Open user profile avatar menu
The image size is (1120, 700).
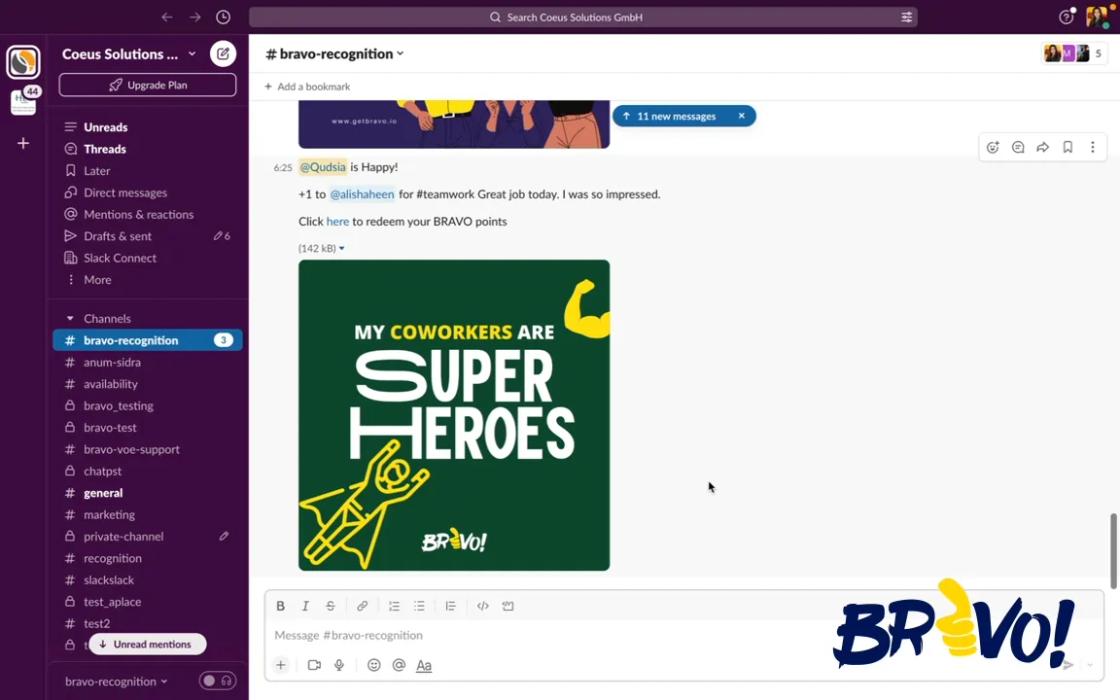1097,16
